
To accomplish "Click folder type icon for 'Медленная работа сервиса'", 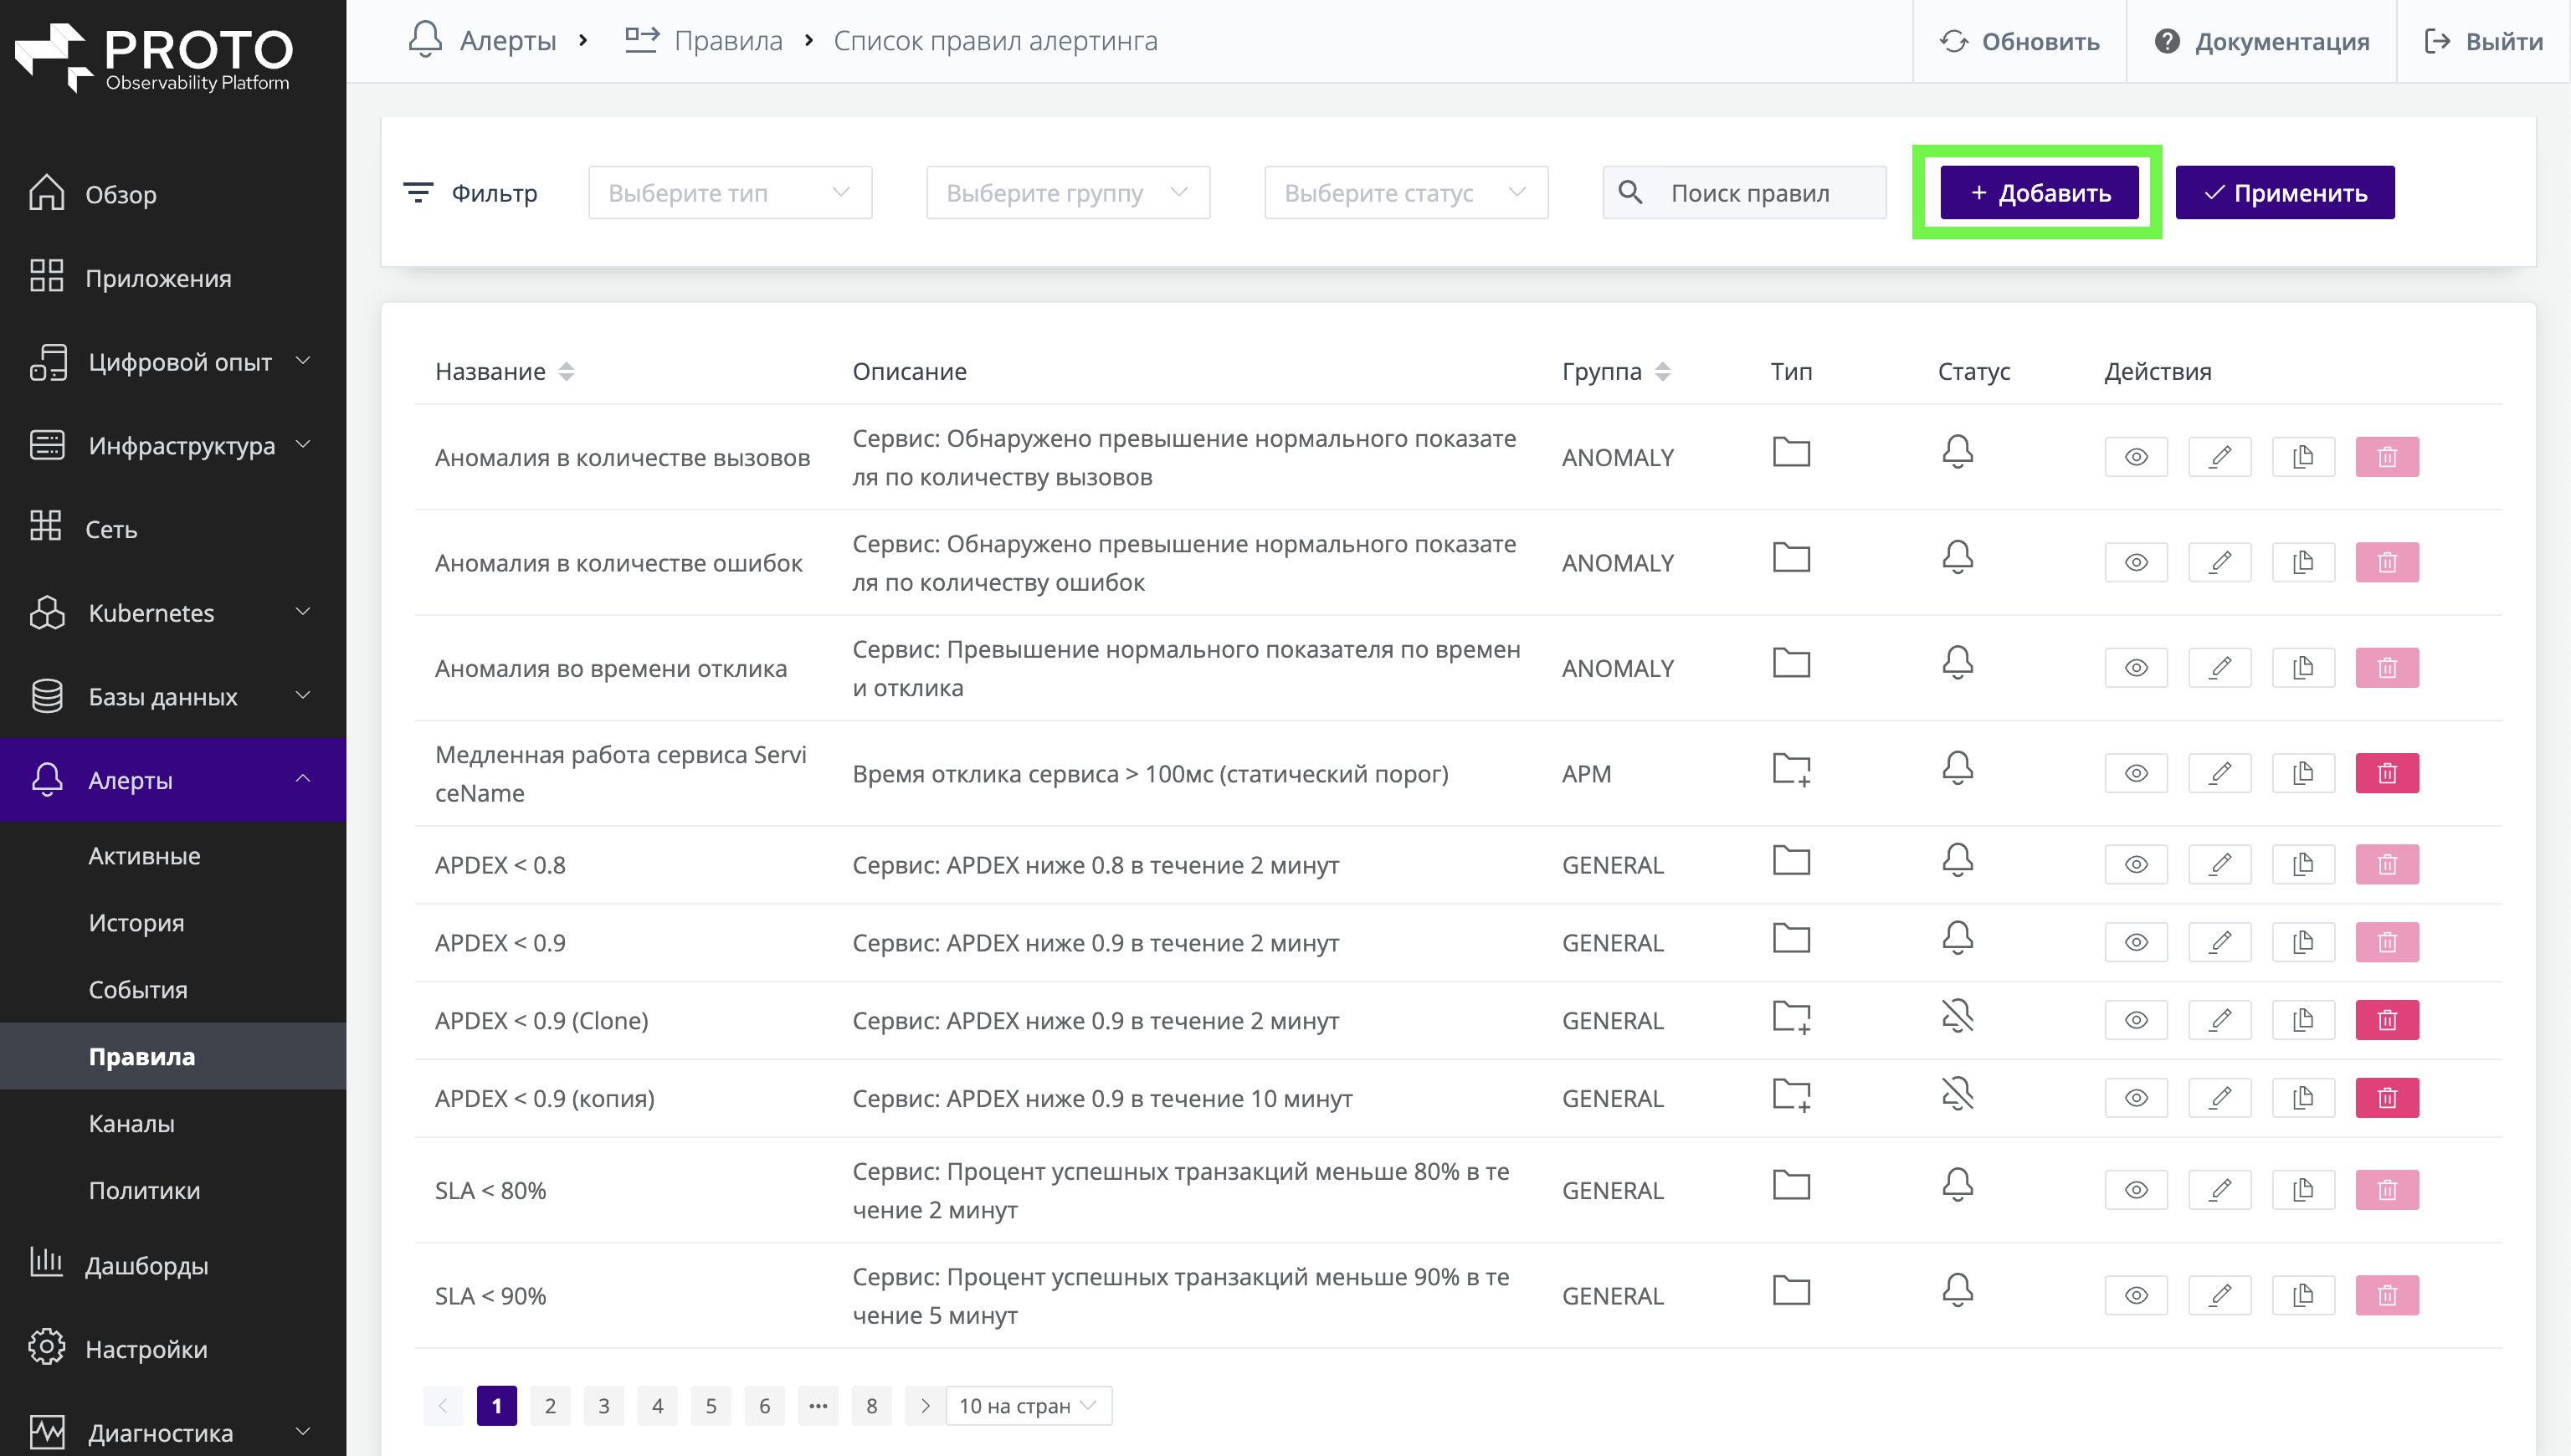I will click(x=1792, y=770).
